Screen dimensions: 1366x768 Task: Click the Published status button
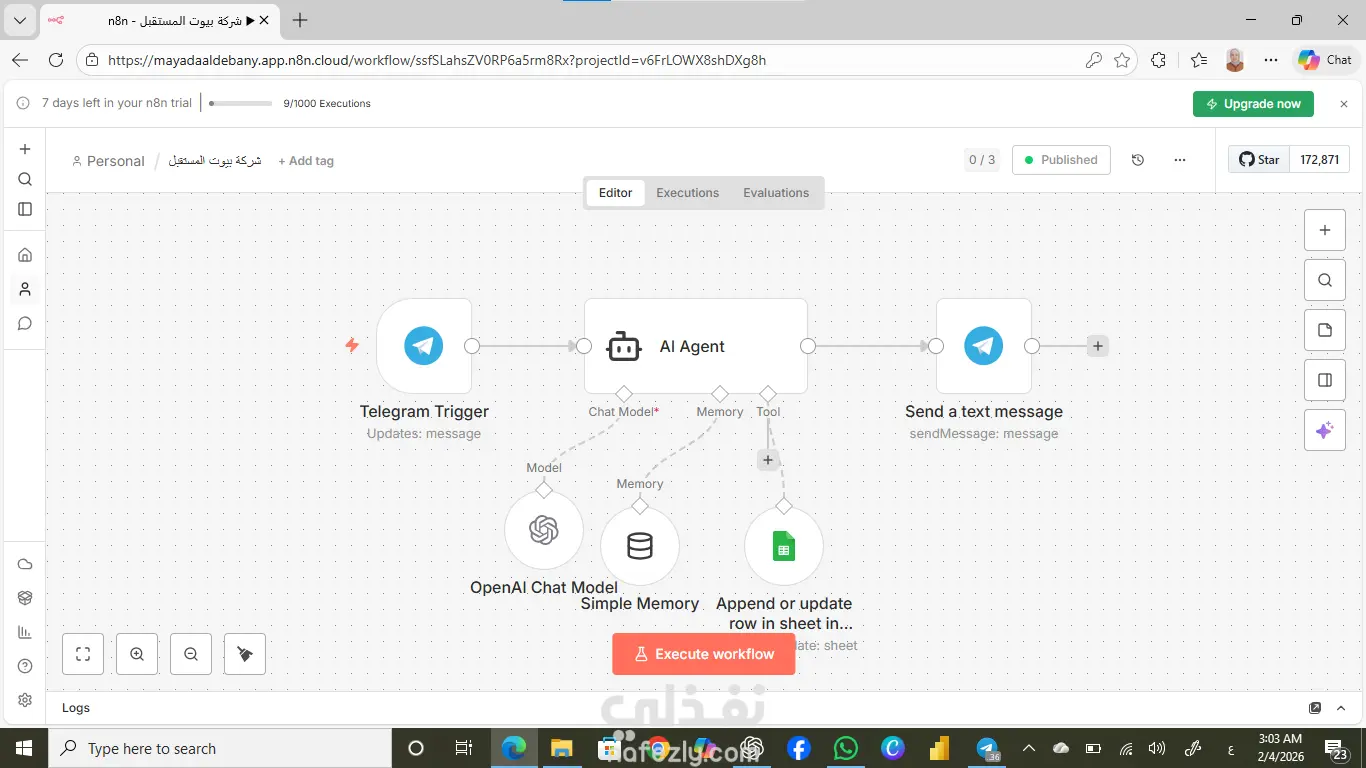[x=1061, y=160]
